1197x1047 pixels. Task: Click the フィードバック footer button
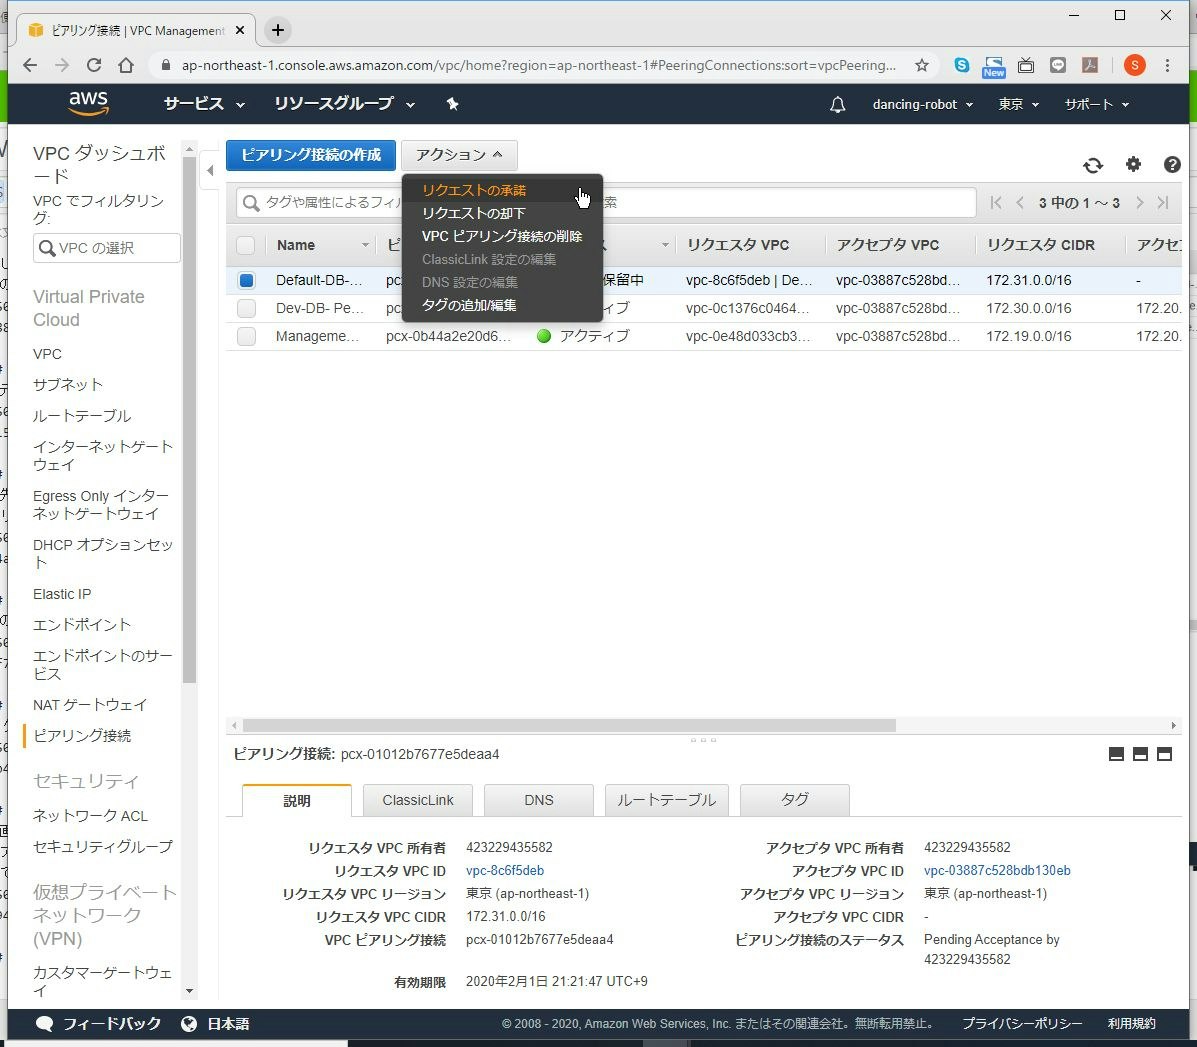[x=99, y=1024]
